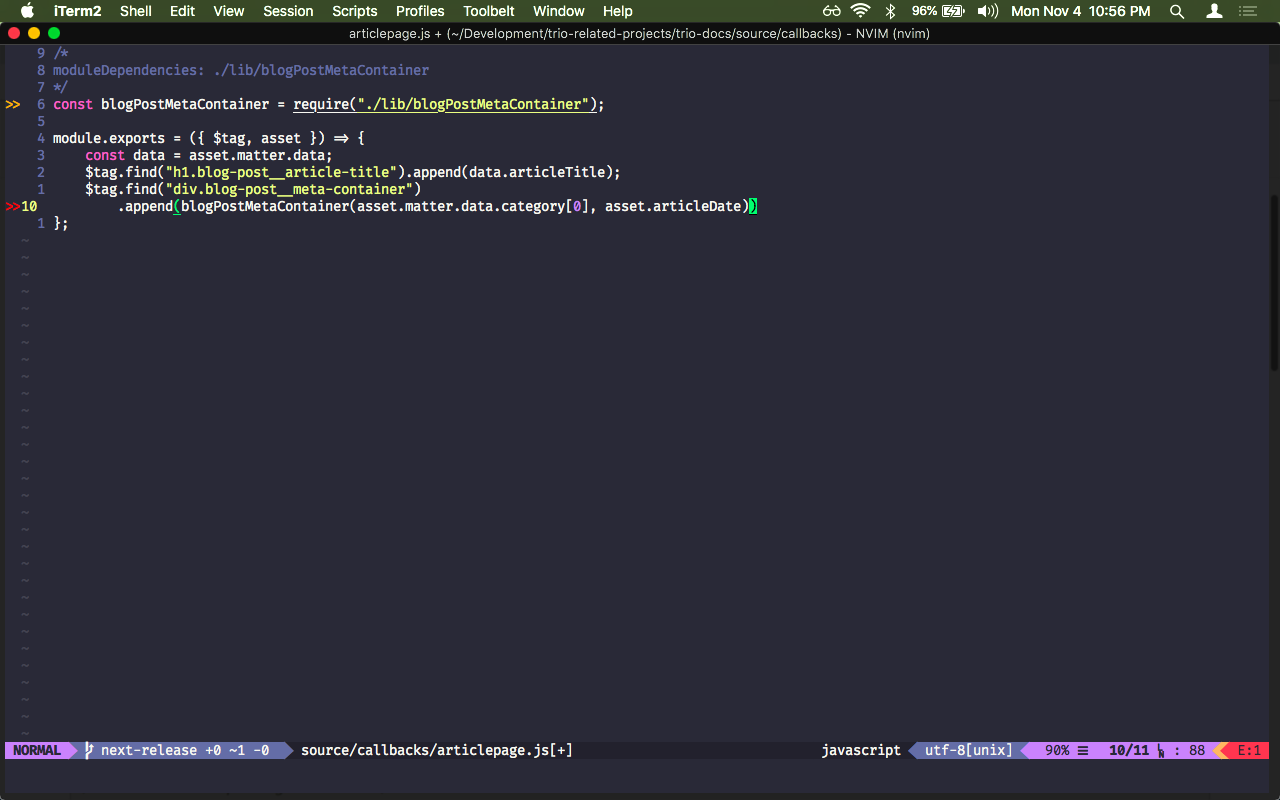Click the date and time Mon Nov 4

(1081, 11)
